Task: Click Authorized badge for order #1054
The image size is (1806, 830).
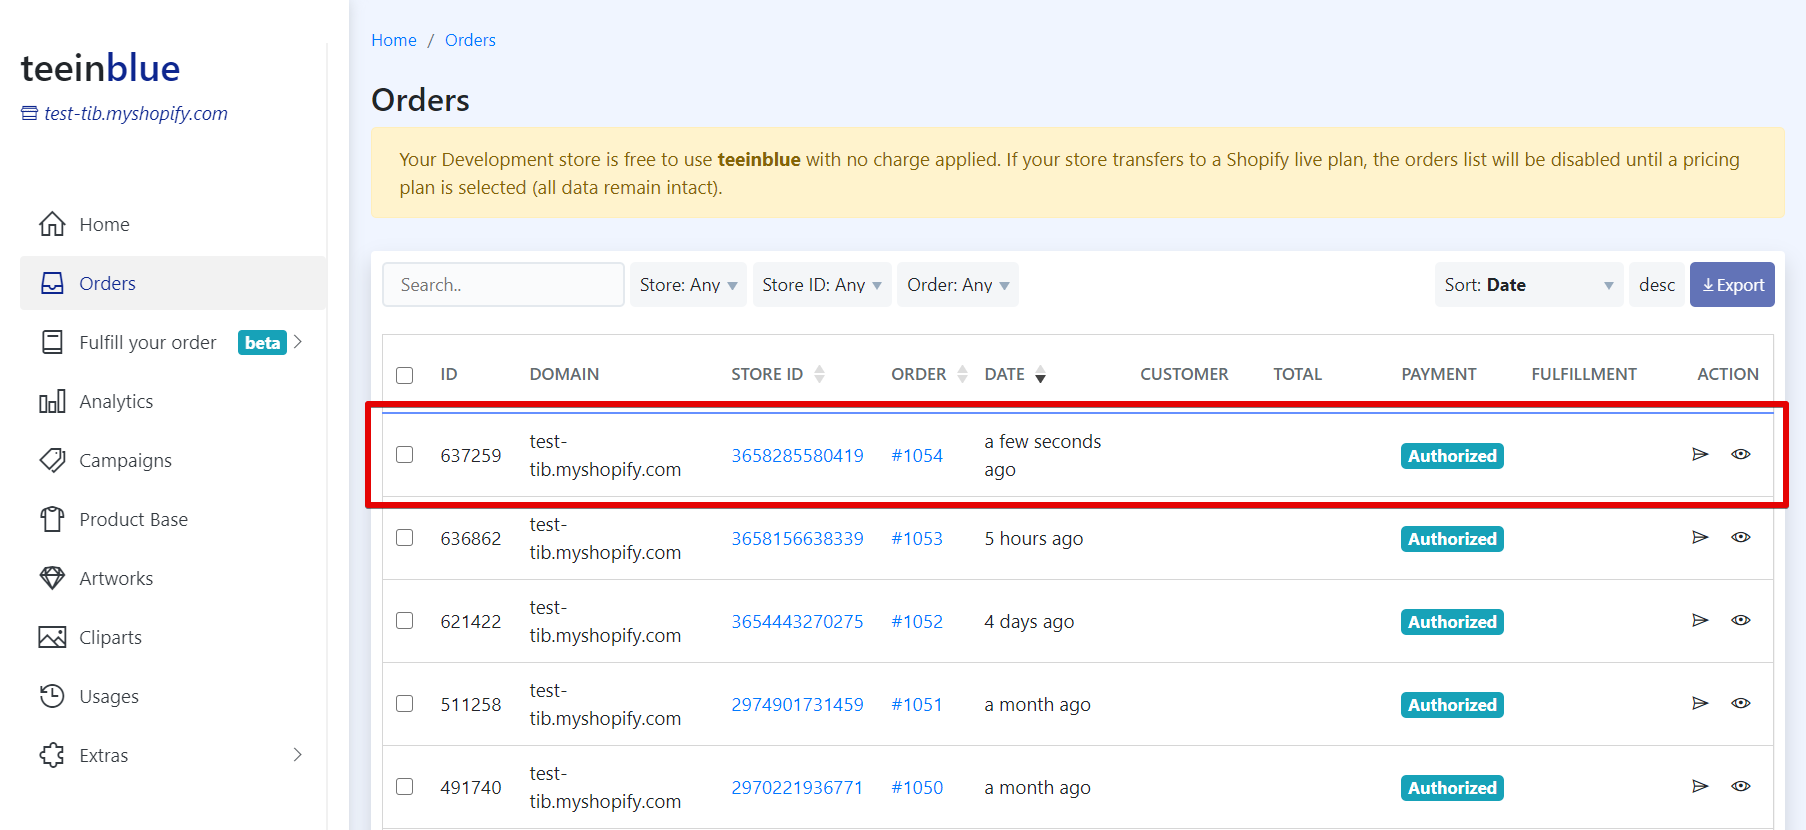Action: (1452, 456)
